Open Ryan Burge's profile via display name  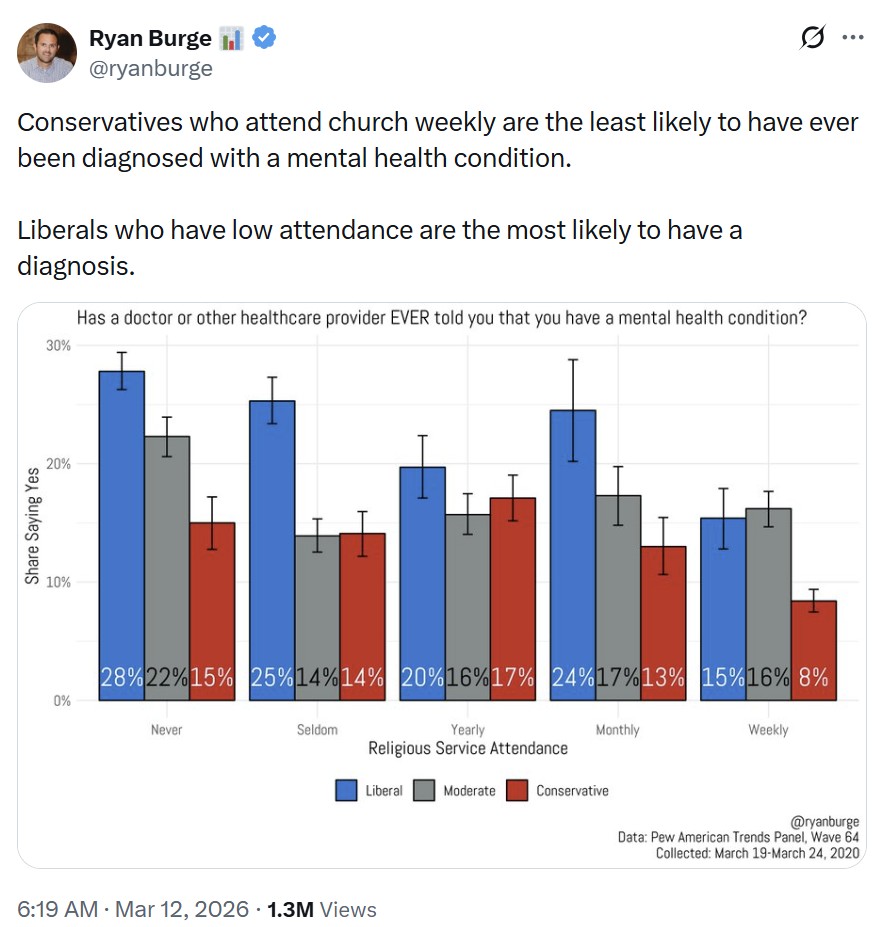click(x=147, y=38)
